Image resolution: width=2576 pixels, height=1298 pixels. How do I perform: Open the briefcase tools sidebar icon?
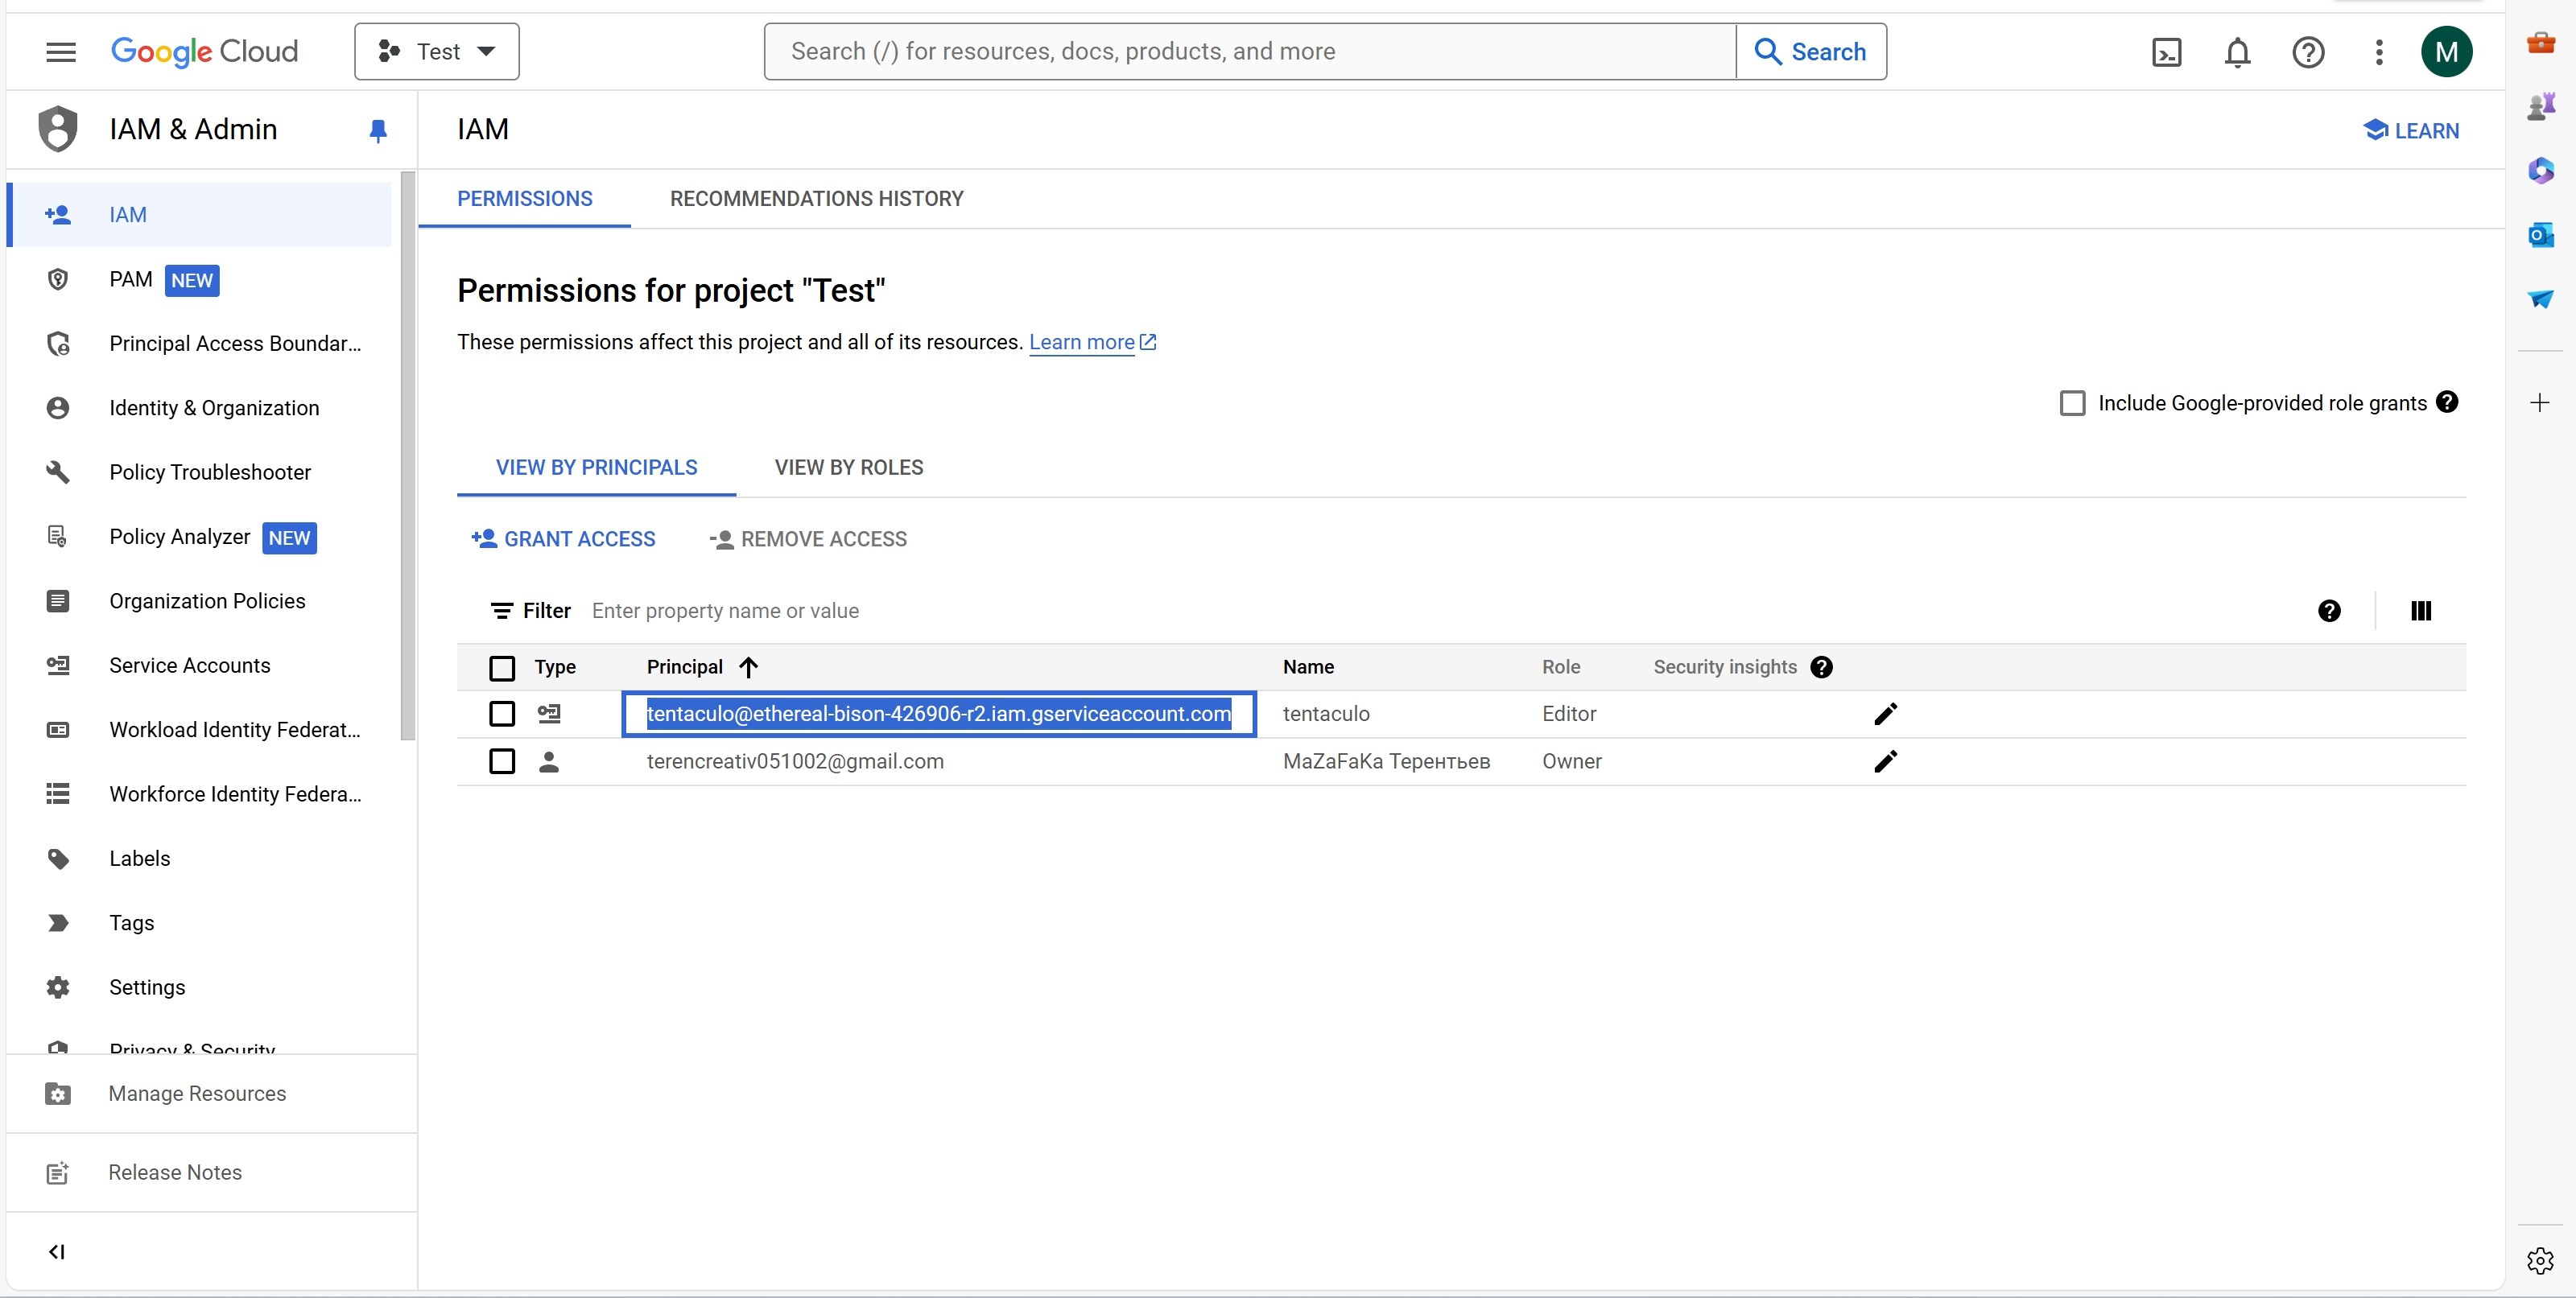(2540, 43)
